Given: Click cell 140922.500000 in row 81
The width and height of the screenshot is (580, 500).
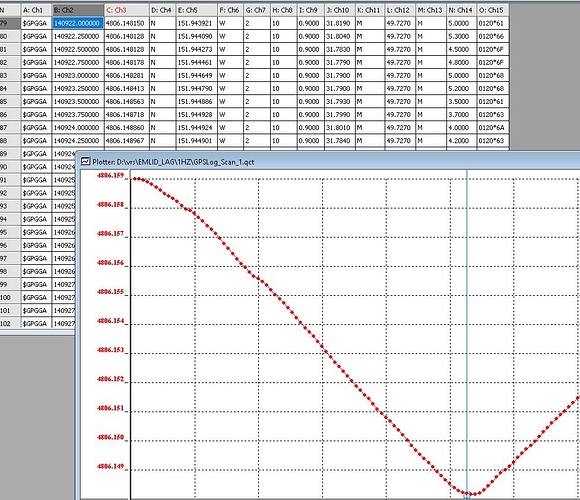Looking at the screenshot, I should click(x=78, y=49).
